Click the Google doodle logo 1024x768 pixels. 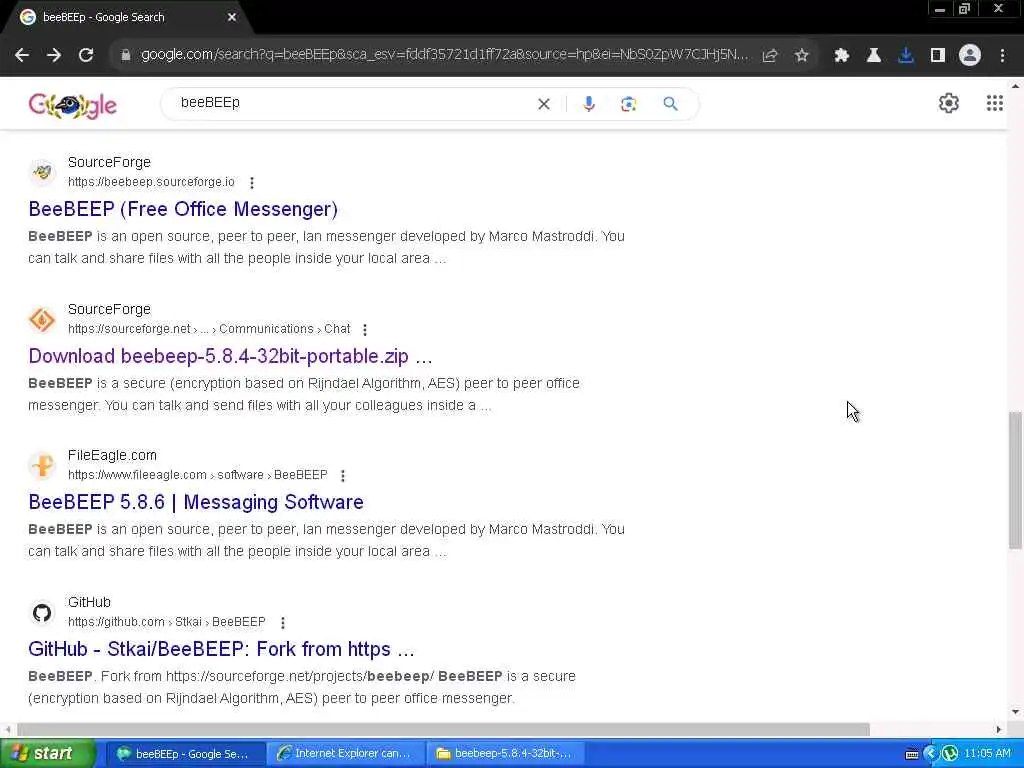(x=72, y=105)
